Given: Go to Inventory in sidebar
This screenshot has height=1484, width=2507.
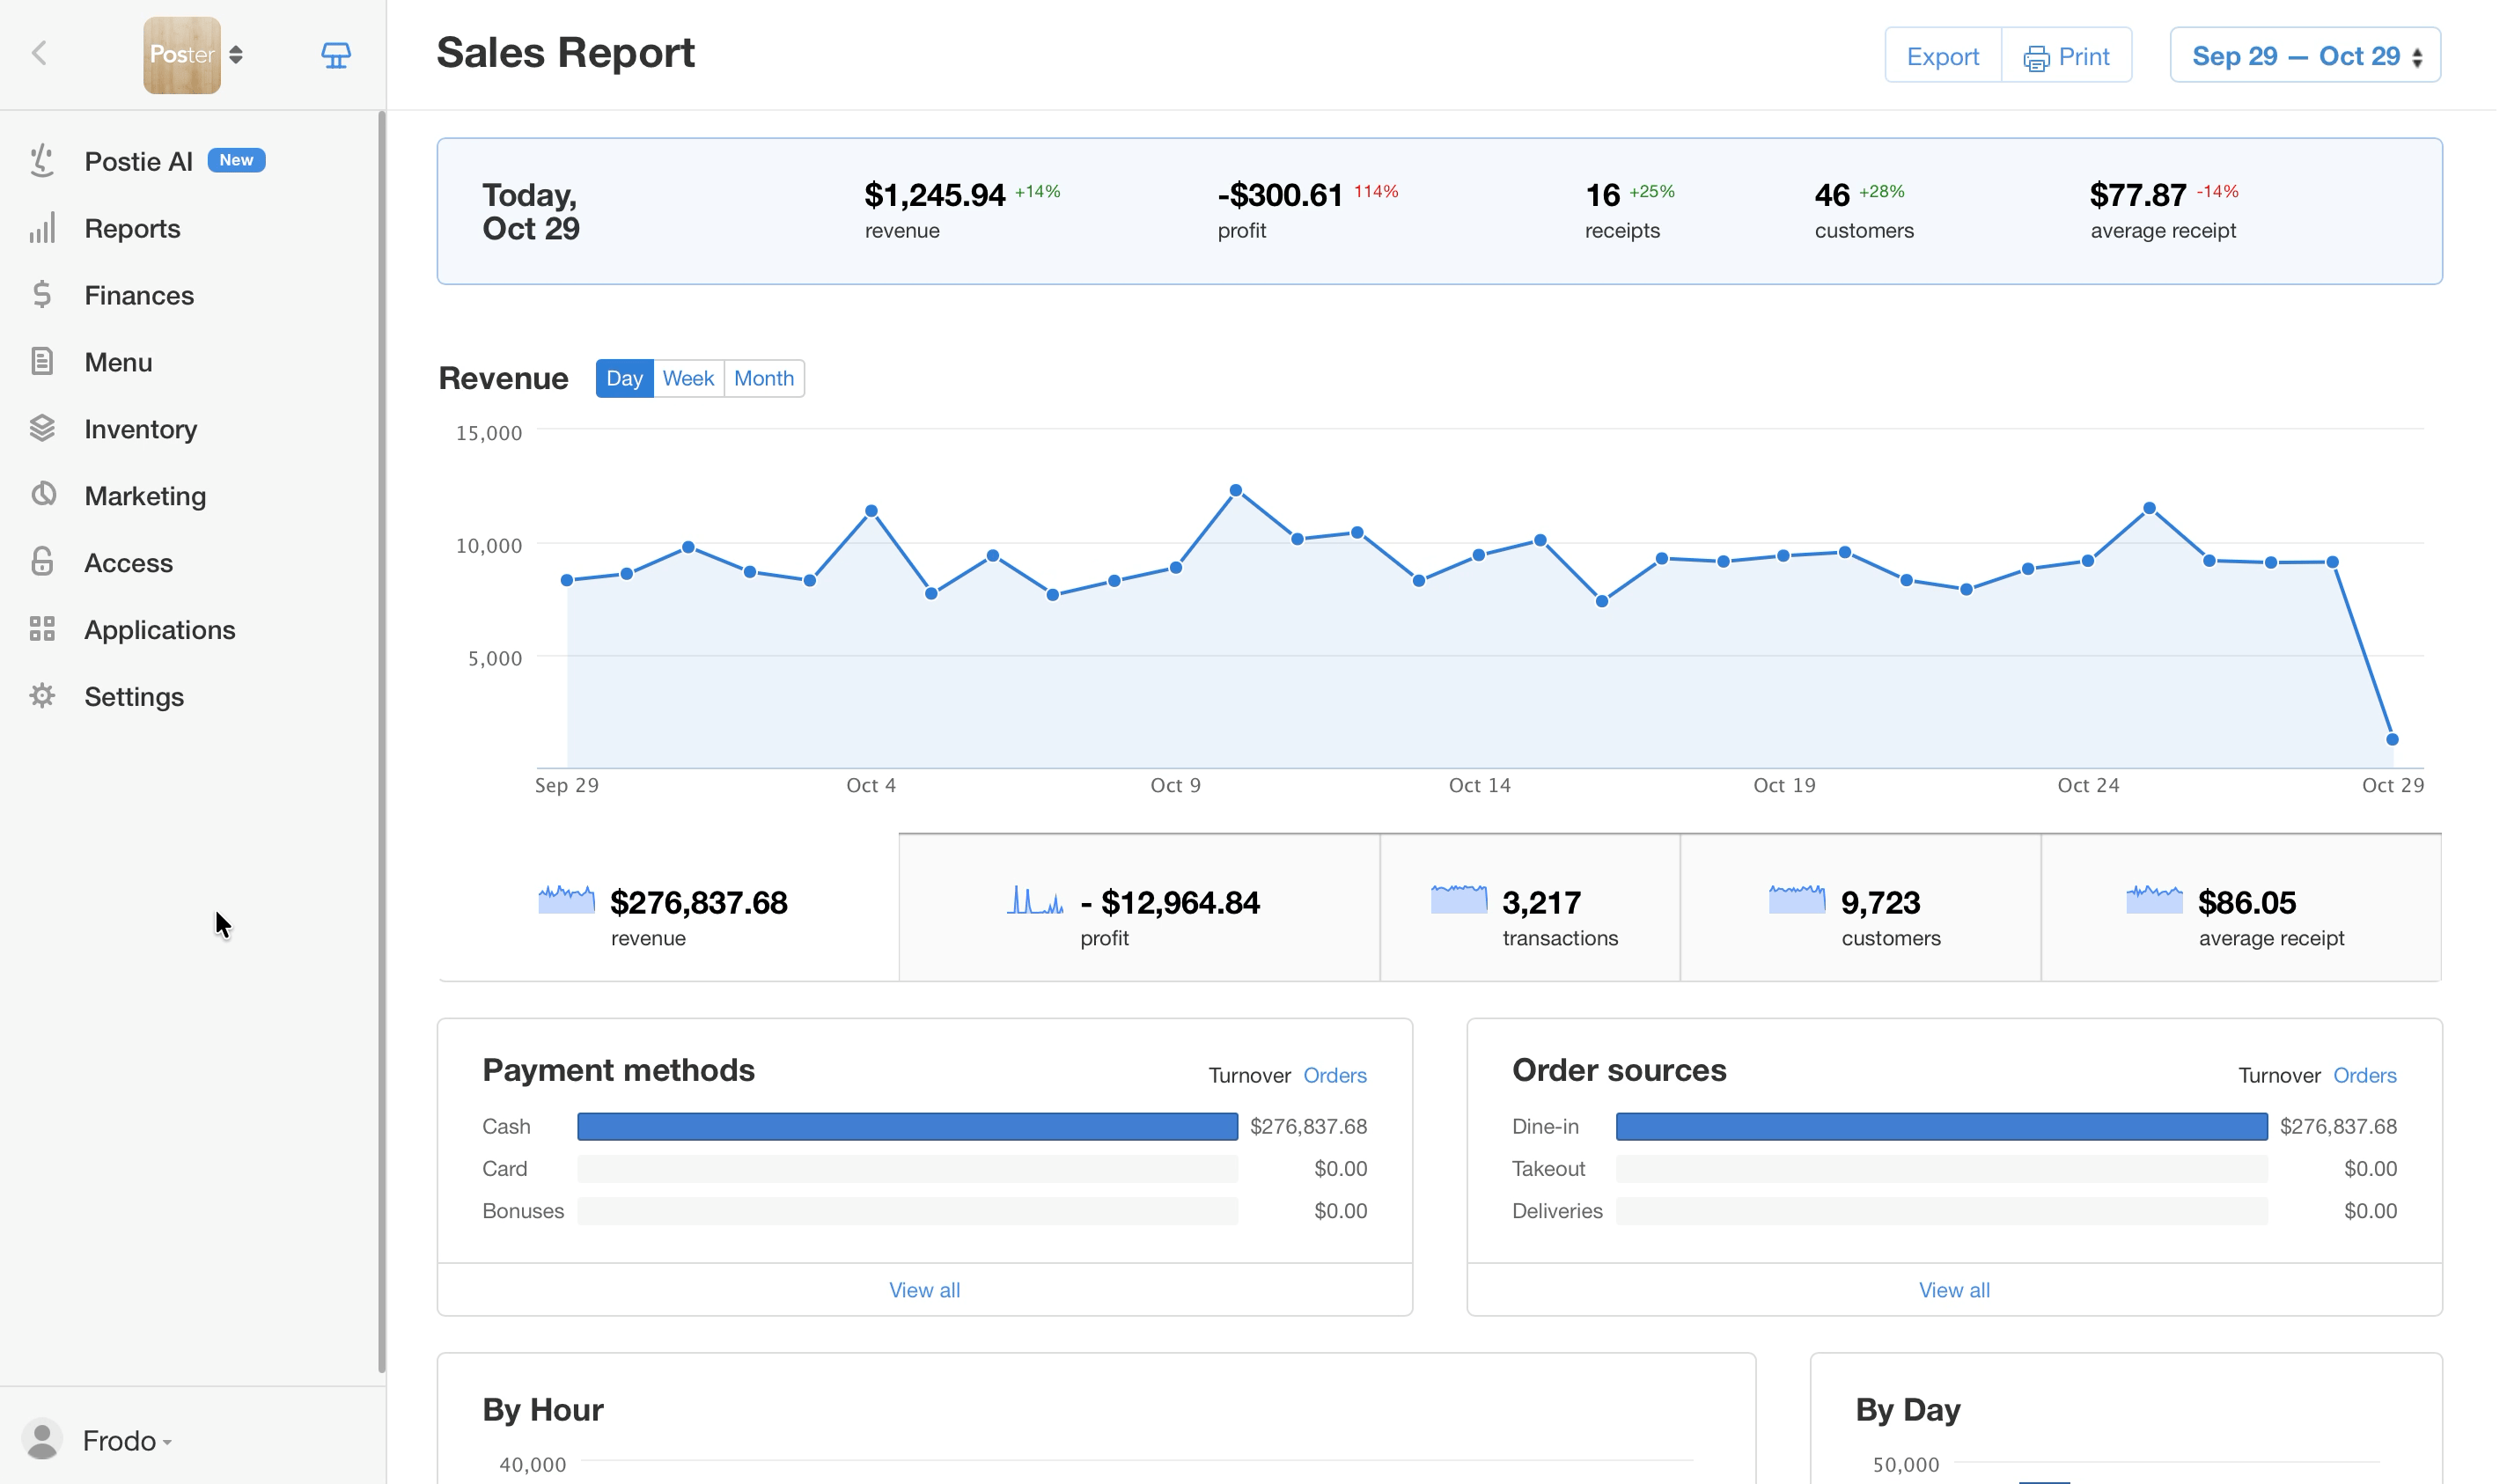Looking at the screenshot, I should 140,429.
